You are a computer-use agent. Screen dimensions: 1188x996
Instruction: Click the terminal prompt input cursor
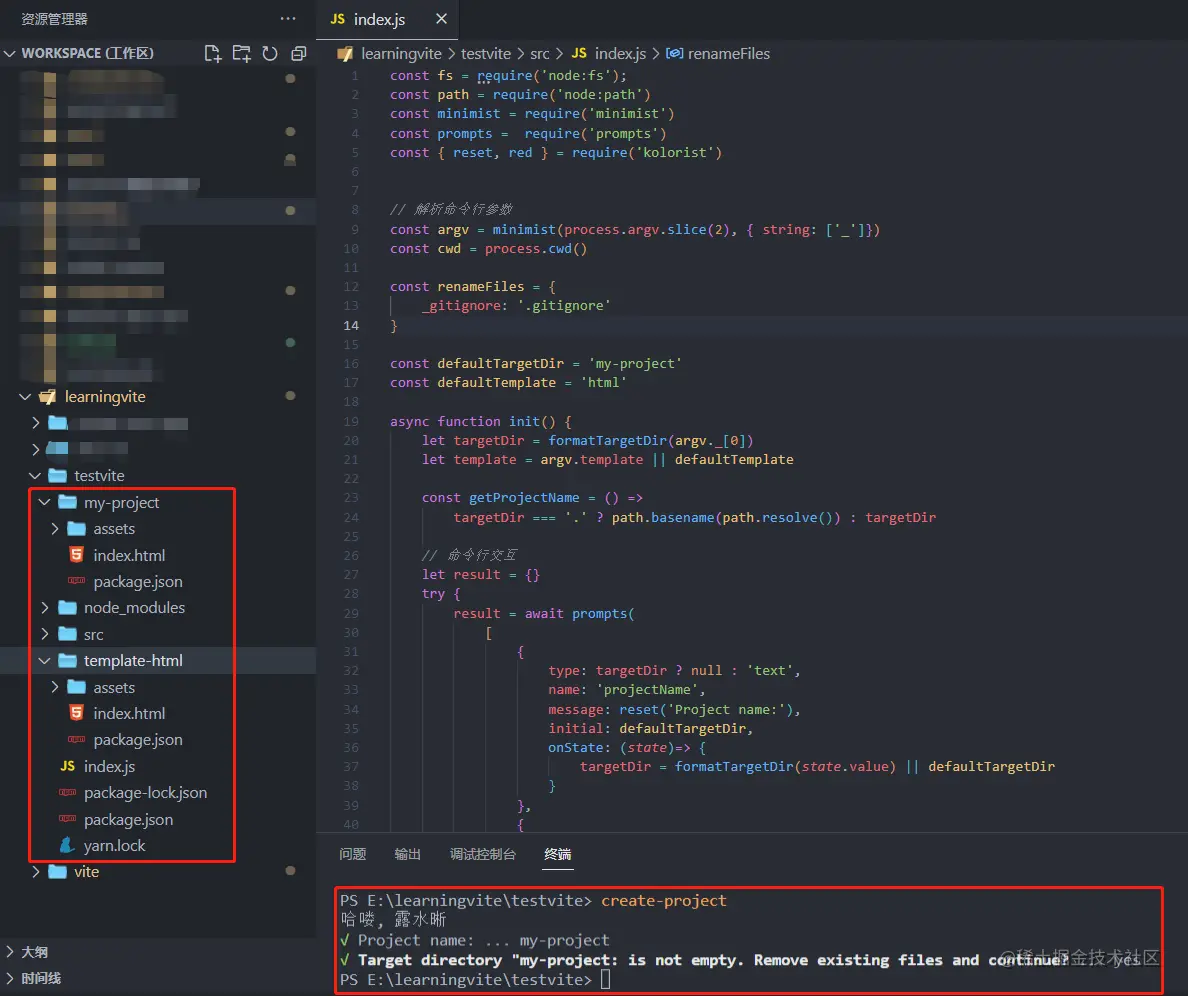pyautogui.click(x=605, y=979)
